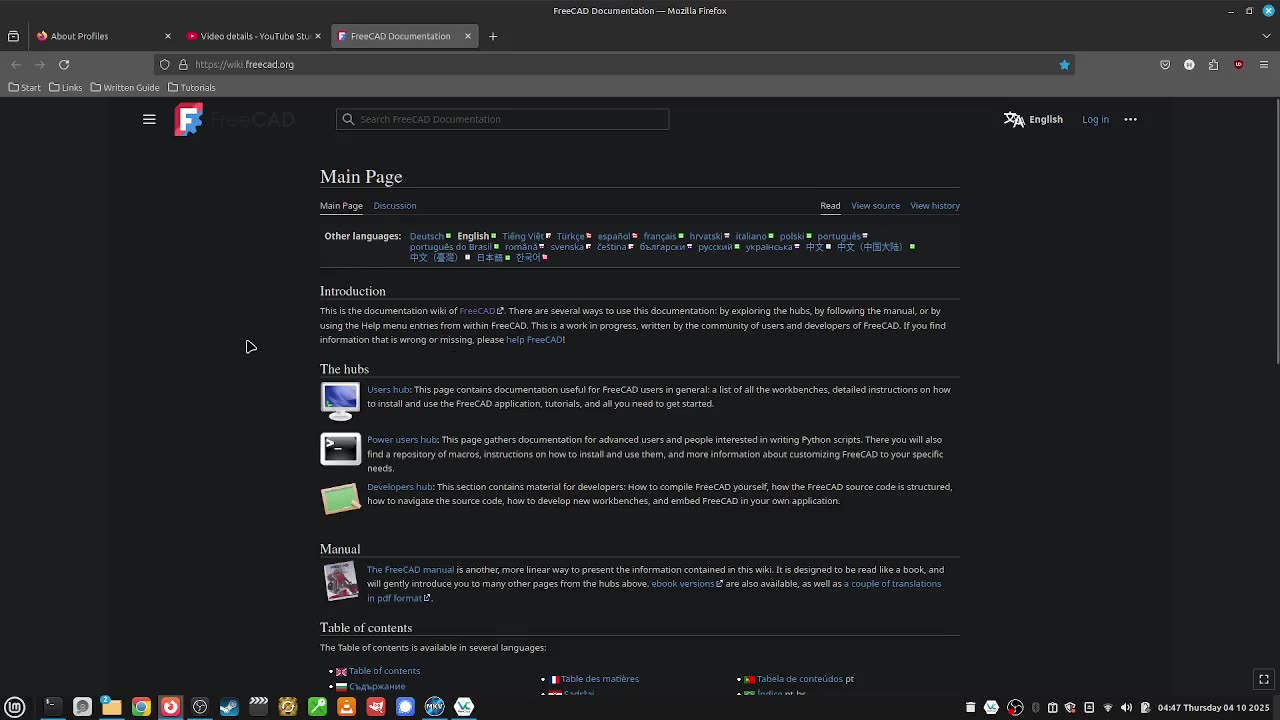Click the FreeCAD manual cover thumbnail

pos(340,581)
